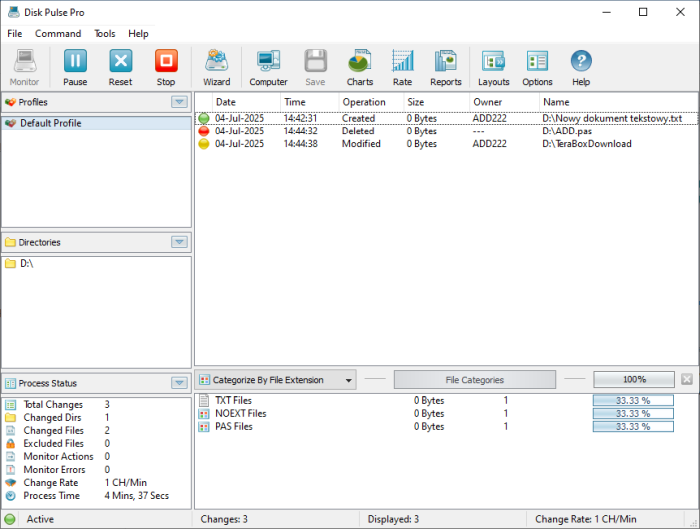Click the TXT Files 33.33 % bar
700x529 pixels.
pyautogui.click(x=633, y=400)
